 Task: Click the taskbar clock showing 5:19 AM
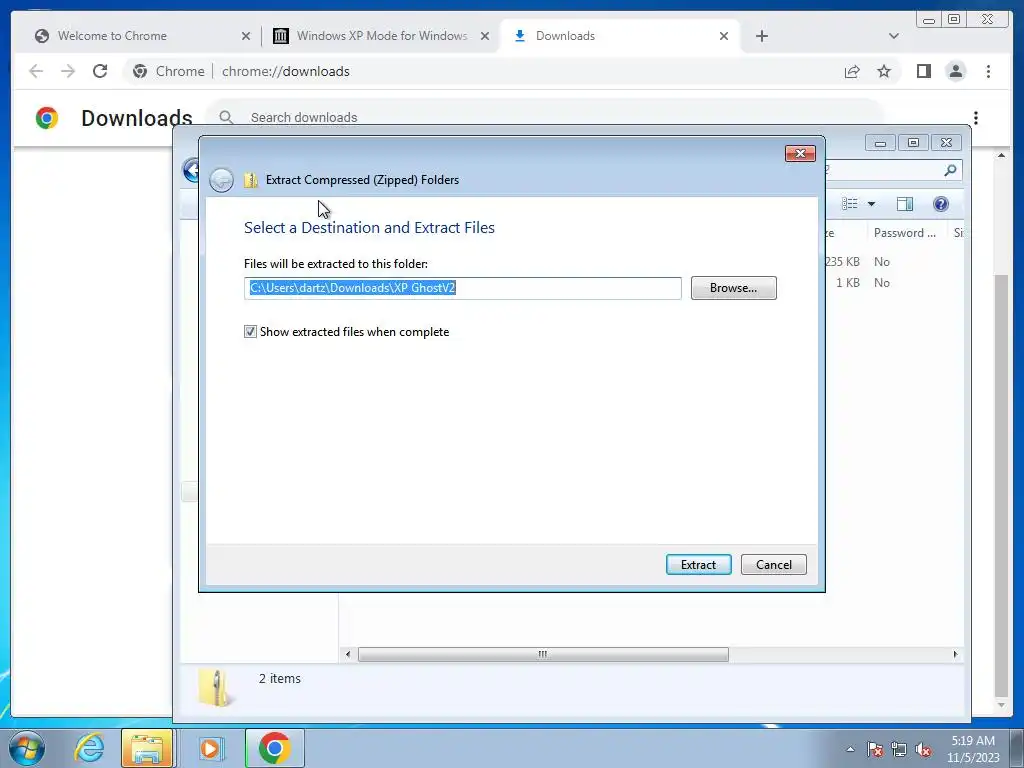point(973,749)
